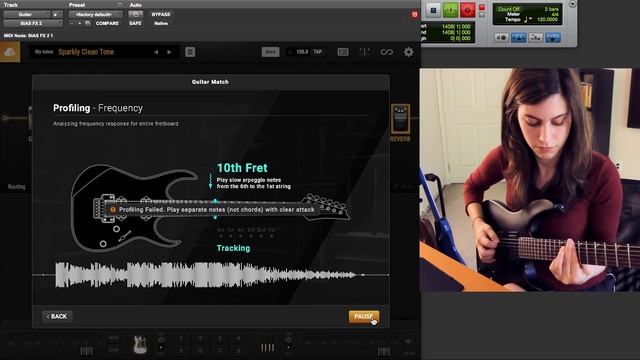Select scene button 4 in bottom bar

[x=239, y=339]
